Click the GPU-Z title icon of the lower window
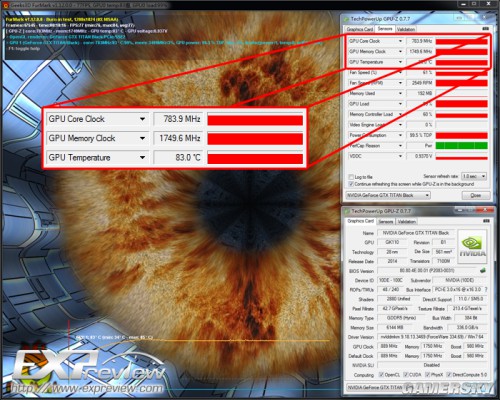The image size is (500, 400). click(347, 211)
